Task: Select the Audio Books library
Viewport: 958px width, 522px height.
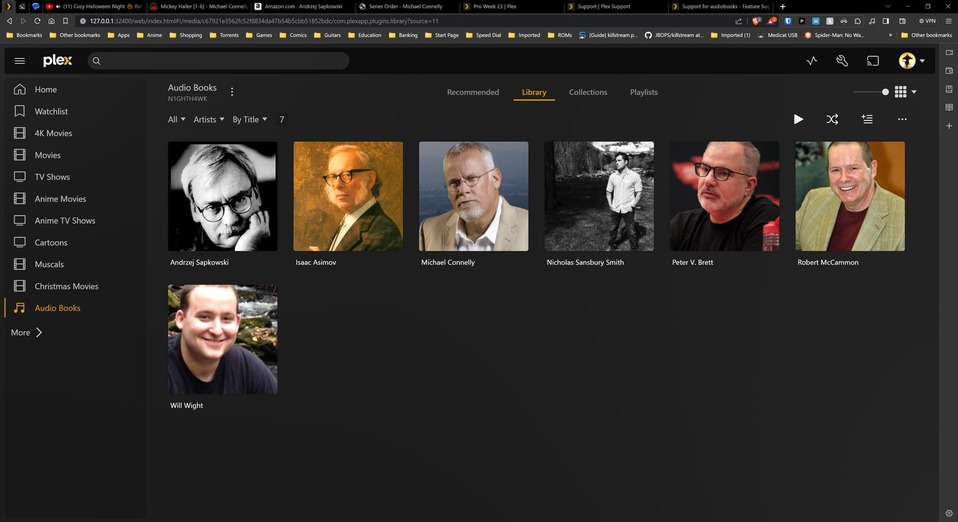Action: 75,308
